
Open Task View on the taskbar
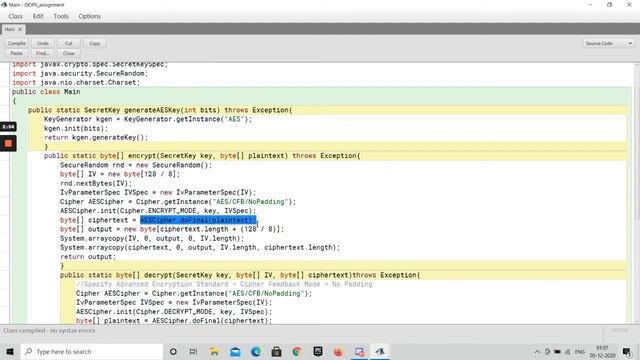click(x=193, y=351)
